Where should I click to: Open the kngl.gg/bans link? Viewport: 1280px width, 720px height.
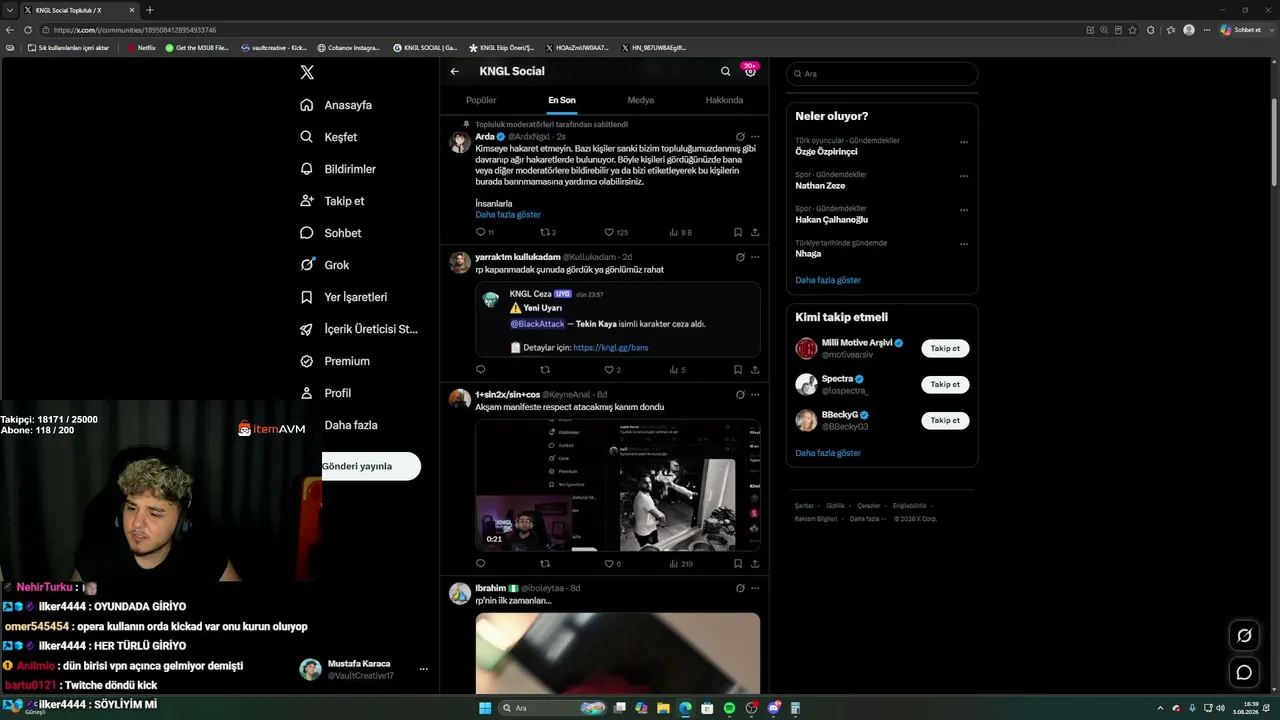tap(611, 348)
